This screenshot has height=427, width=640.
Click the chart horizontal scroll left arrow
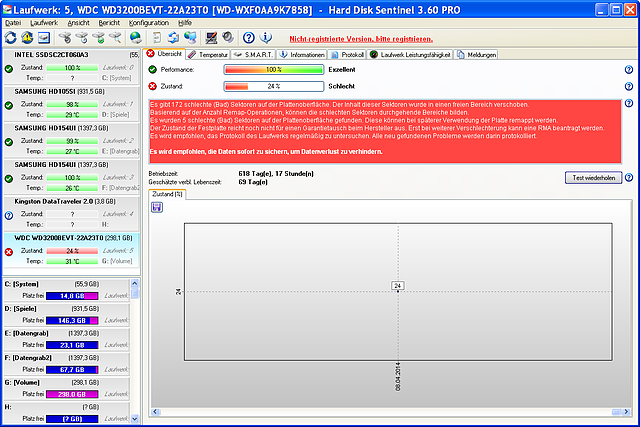tap(155, 412)
